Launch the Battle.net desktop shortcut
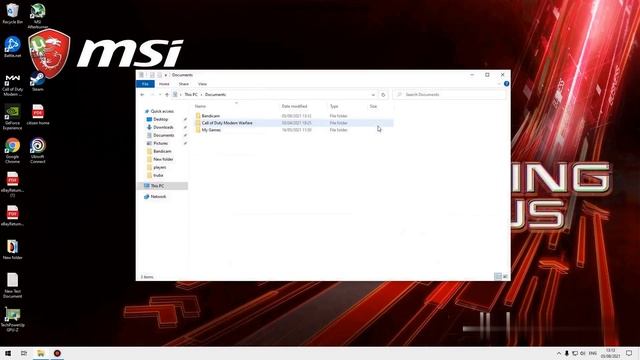This screenshot has width=640, height=360. tap(12, 47)
